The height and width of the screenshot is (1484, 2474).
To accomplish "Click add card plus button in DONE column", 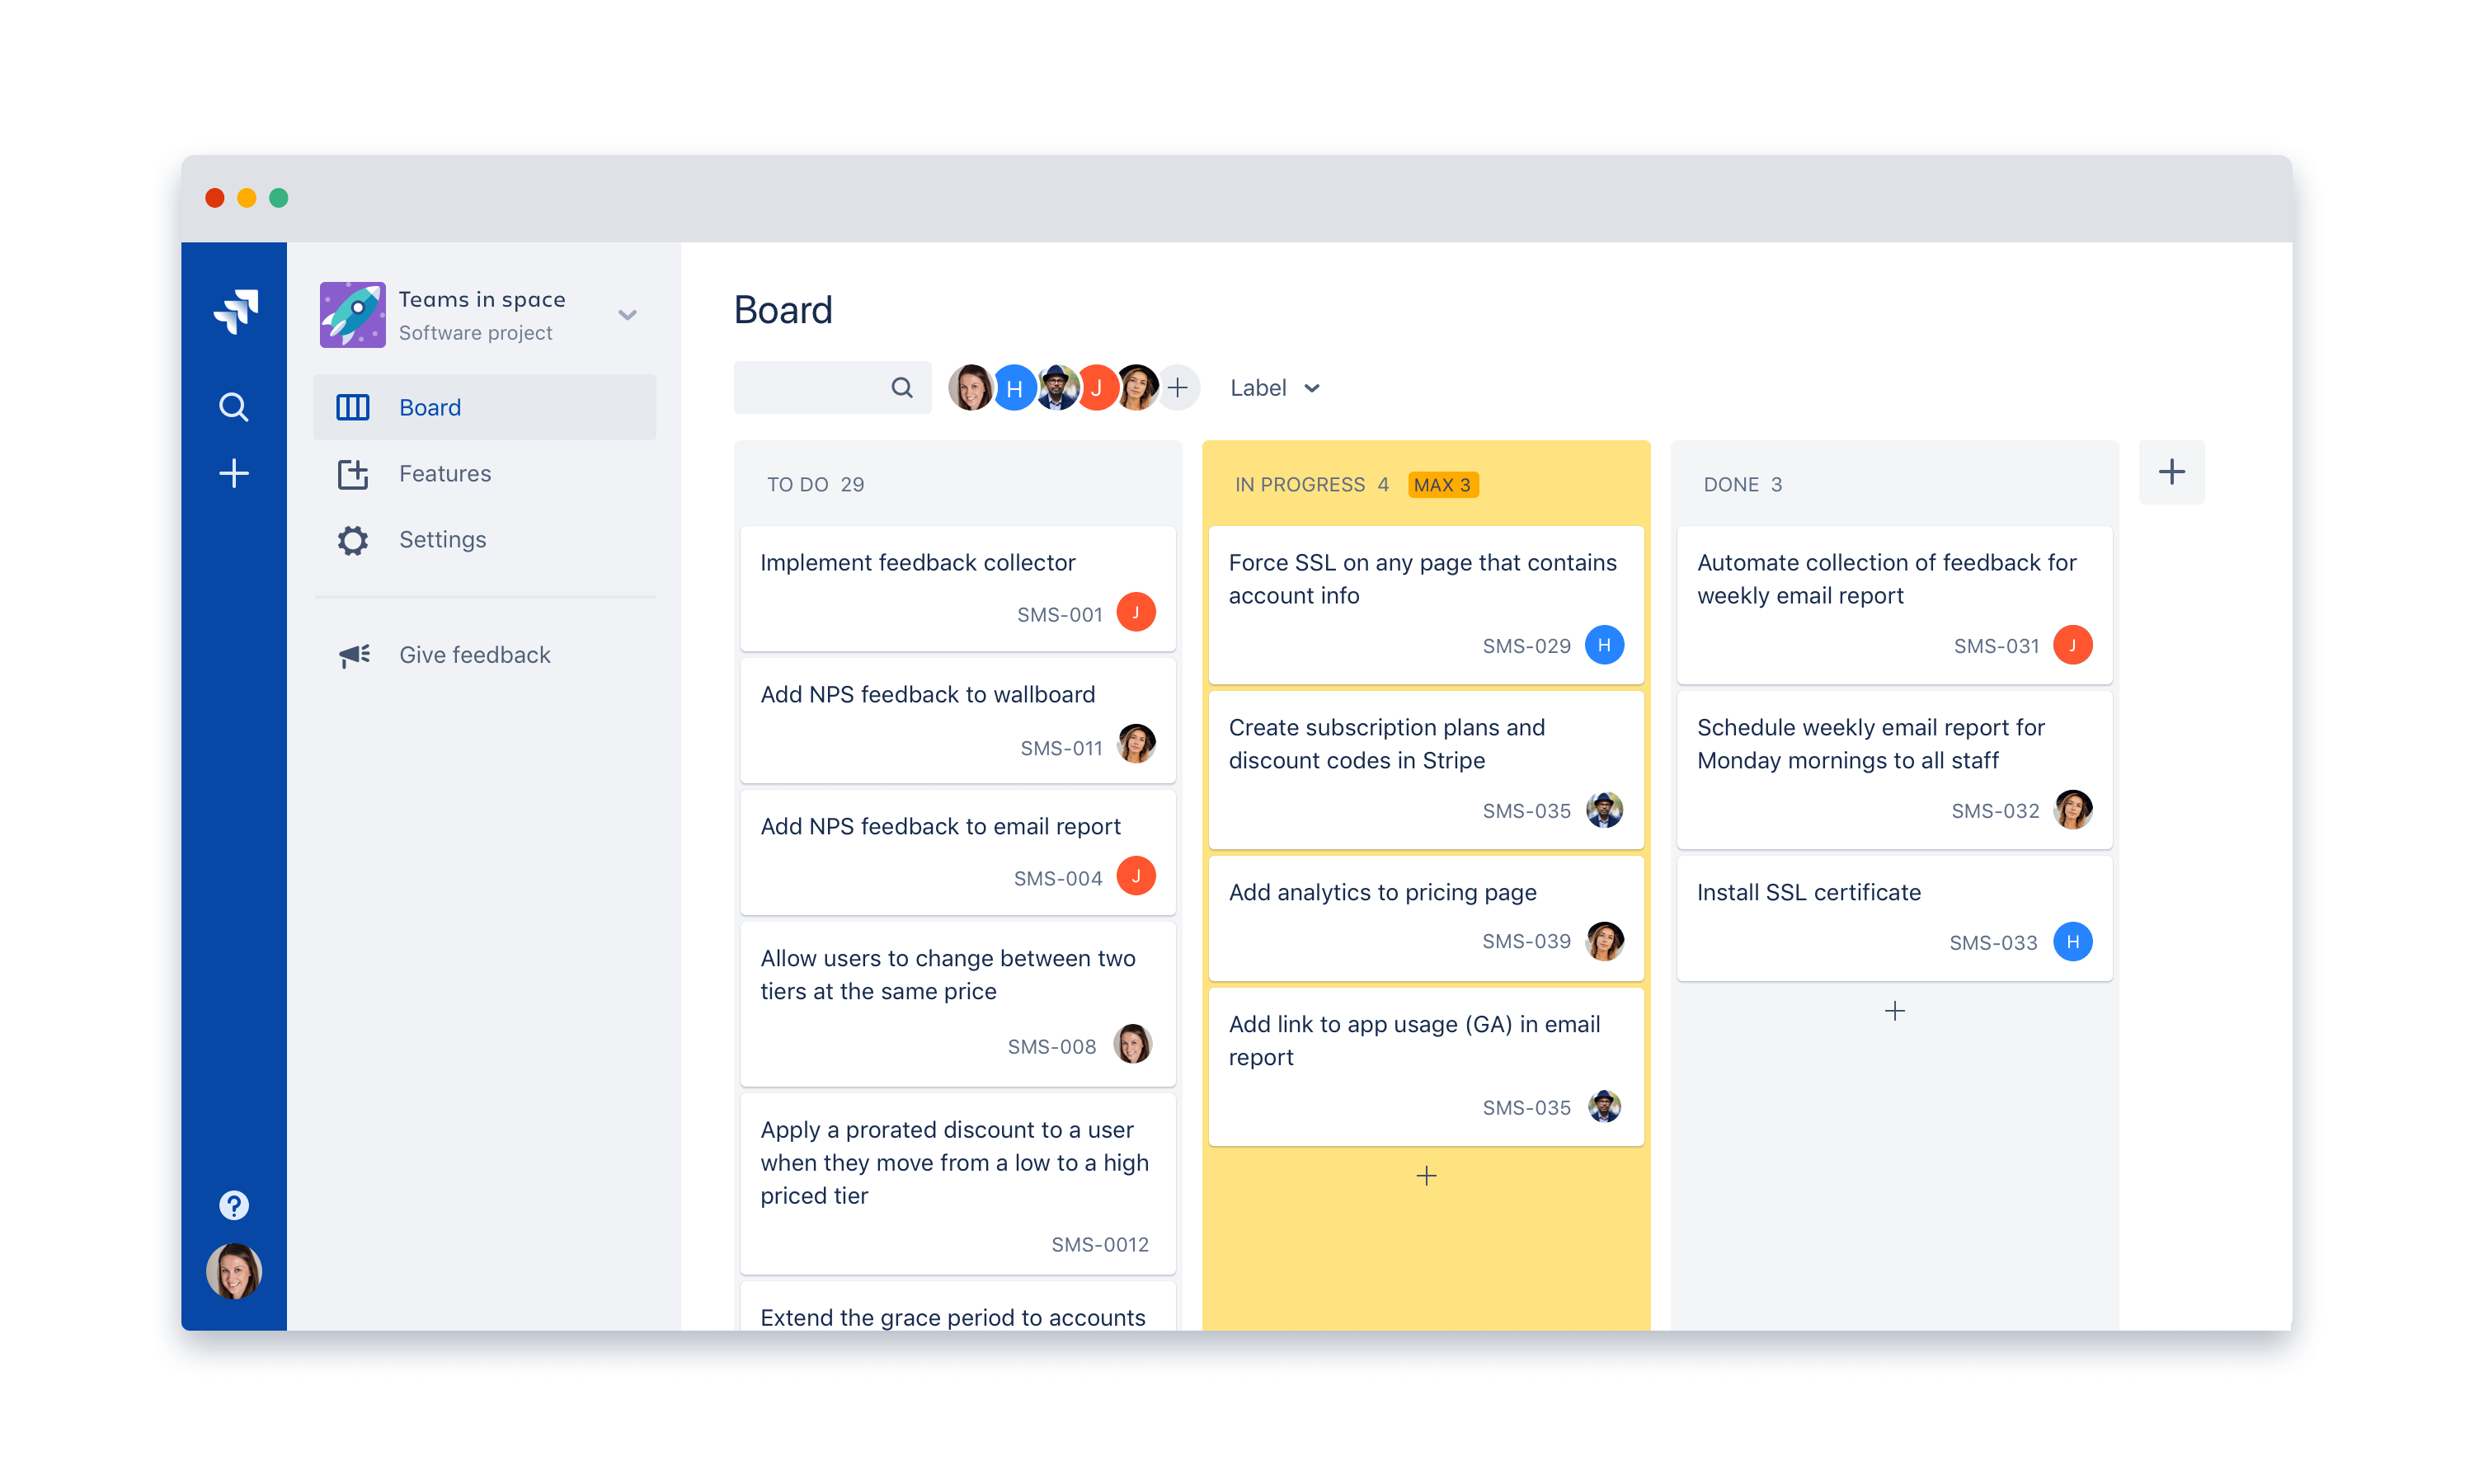I will point(1894,1009).
